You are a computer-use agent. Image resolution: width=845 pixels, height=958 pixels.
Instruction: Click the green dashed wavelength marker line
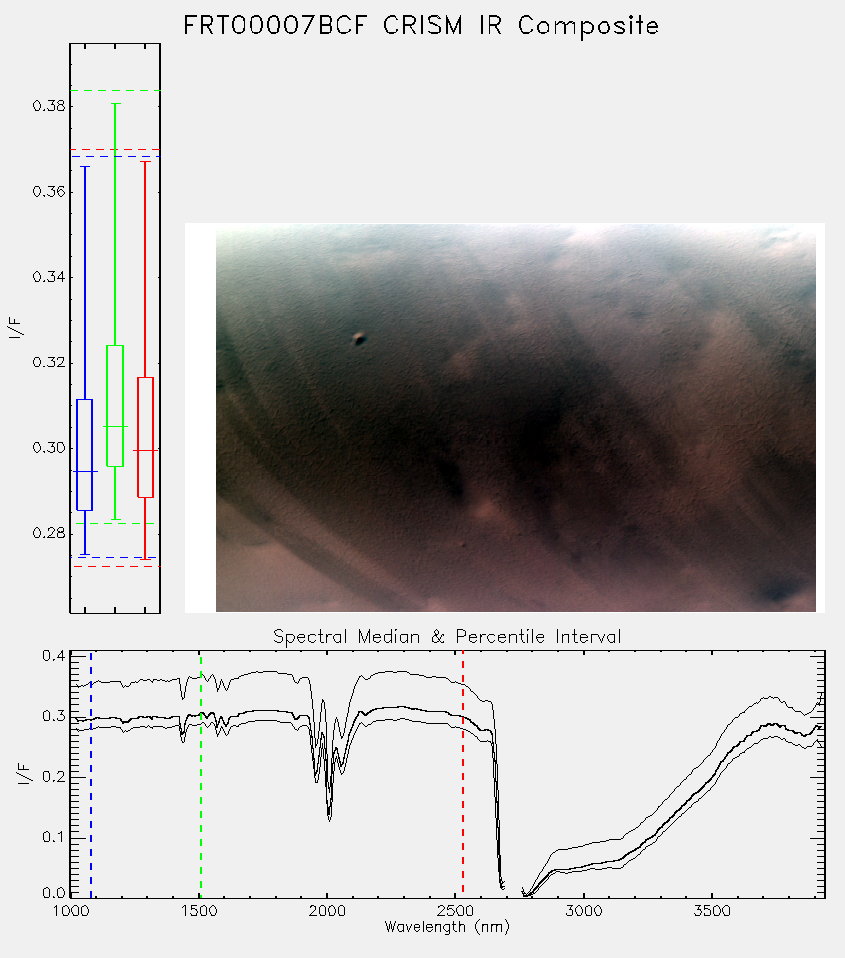[x=200, y=775]
